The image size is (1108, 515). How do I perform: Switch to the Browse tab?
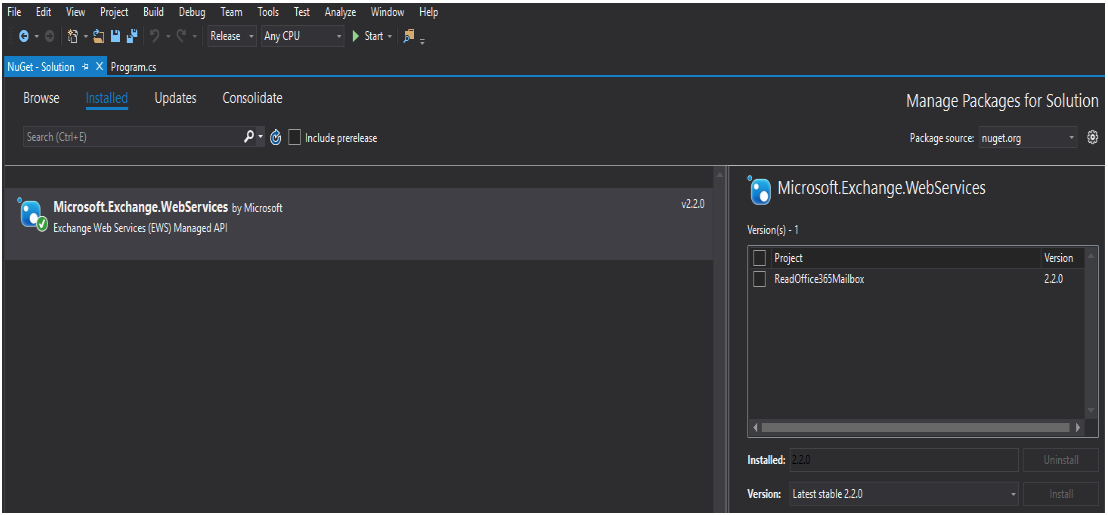[41, 98]
